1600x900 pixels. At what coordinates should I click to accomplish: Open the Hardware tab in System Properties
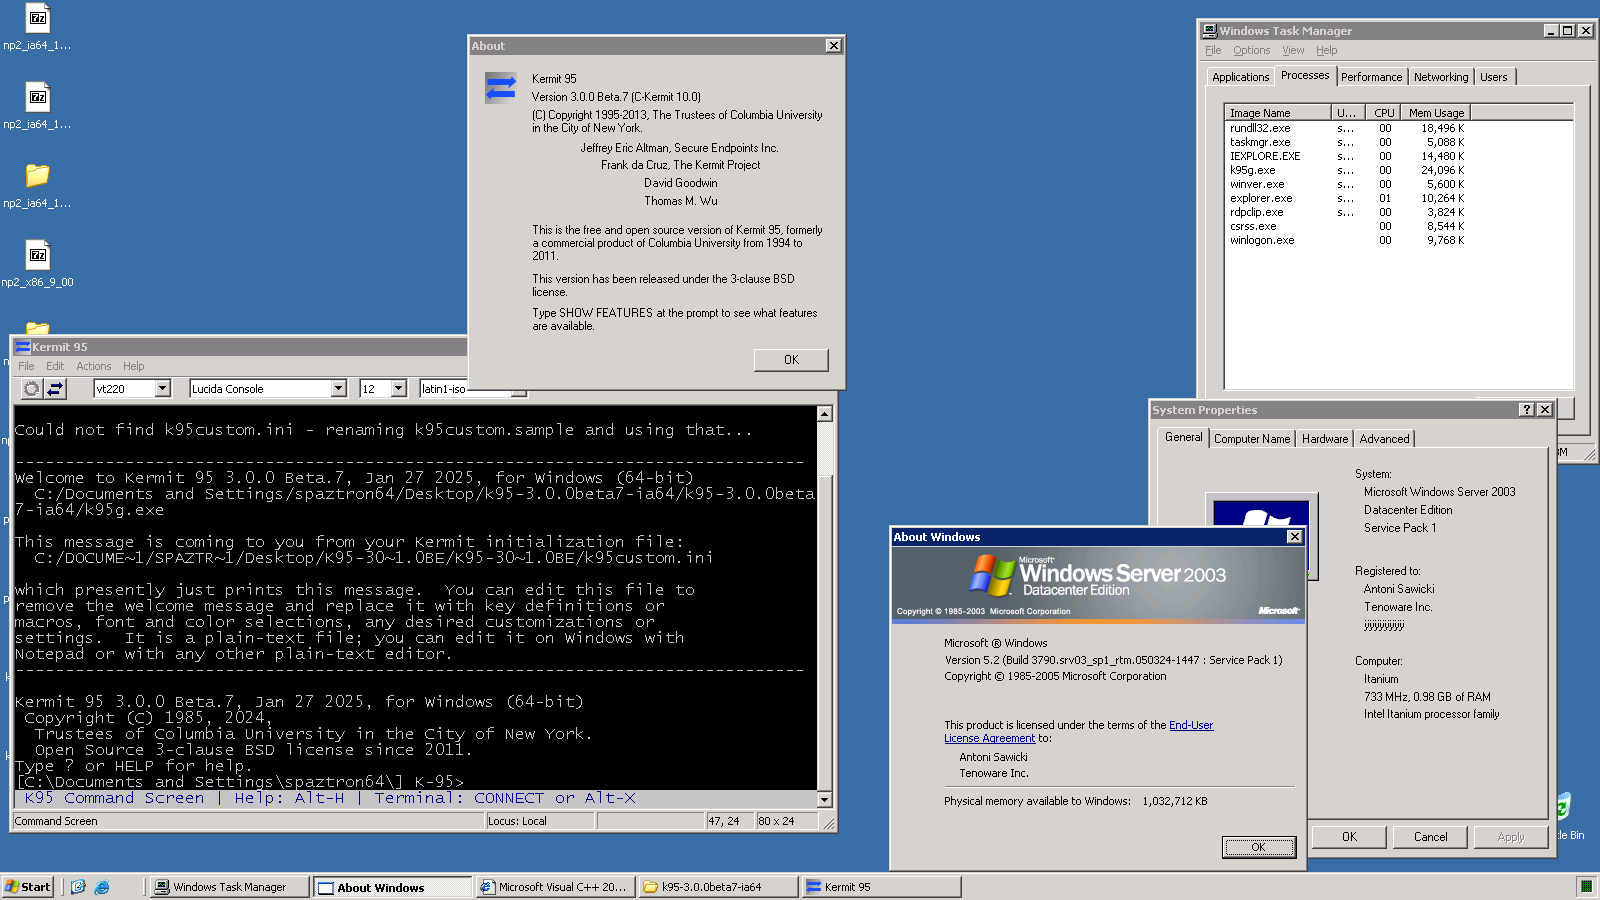point(1325,439)
